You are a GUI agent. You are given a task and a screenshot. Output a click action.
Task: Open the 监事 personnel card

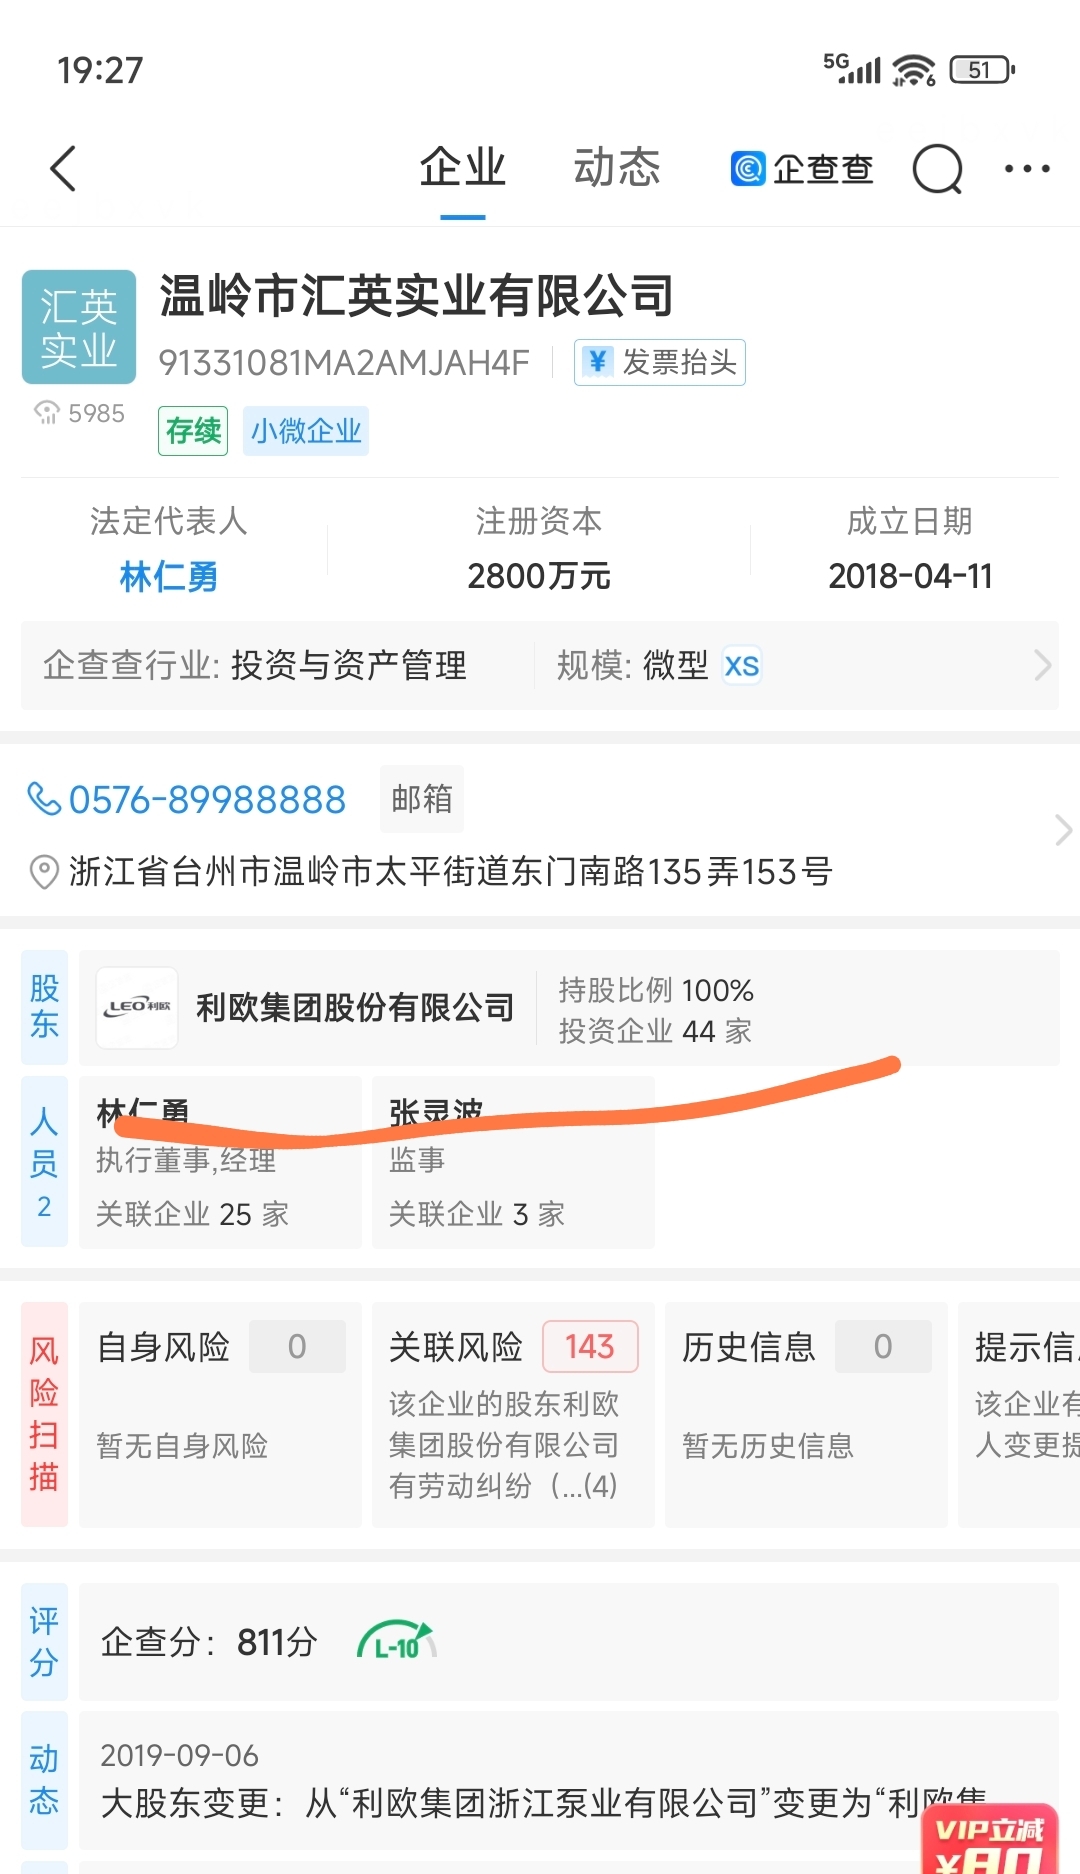[x=513, y=1162]
